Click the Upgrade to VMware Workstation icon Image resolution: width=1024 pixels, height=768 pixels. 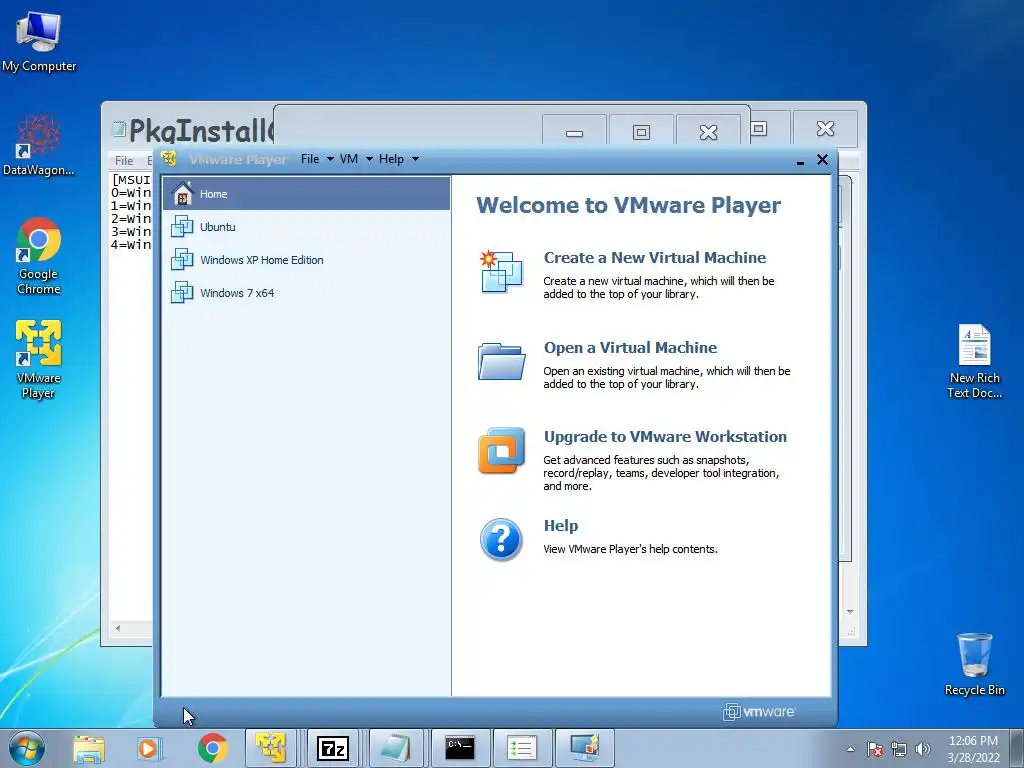[501, 450]
